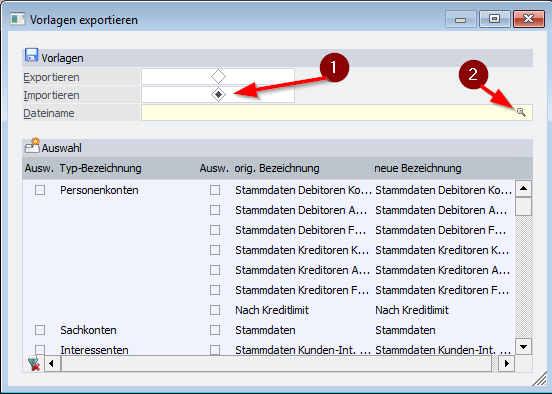This screenshot has width=552, height=394.
Task: Click the neue Bezeichnung cell for Sachkonten Stammdaten
Action: point(444,330)
